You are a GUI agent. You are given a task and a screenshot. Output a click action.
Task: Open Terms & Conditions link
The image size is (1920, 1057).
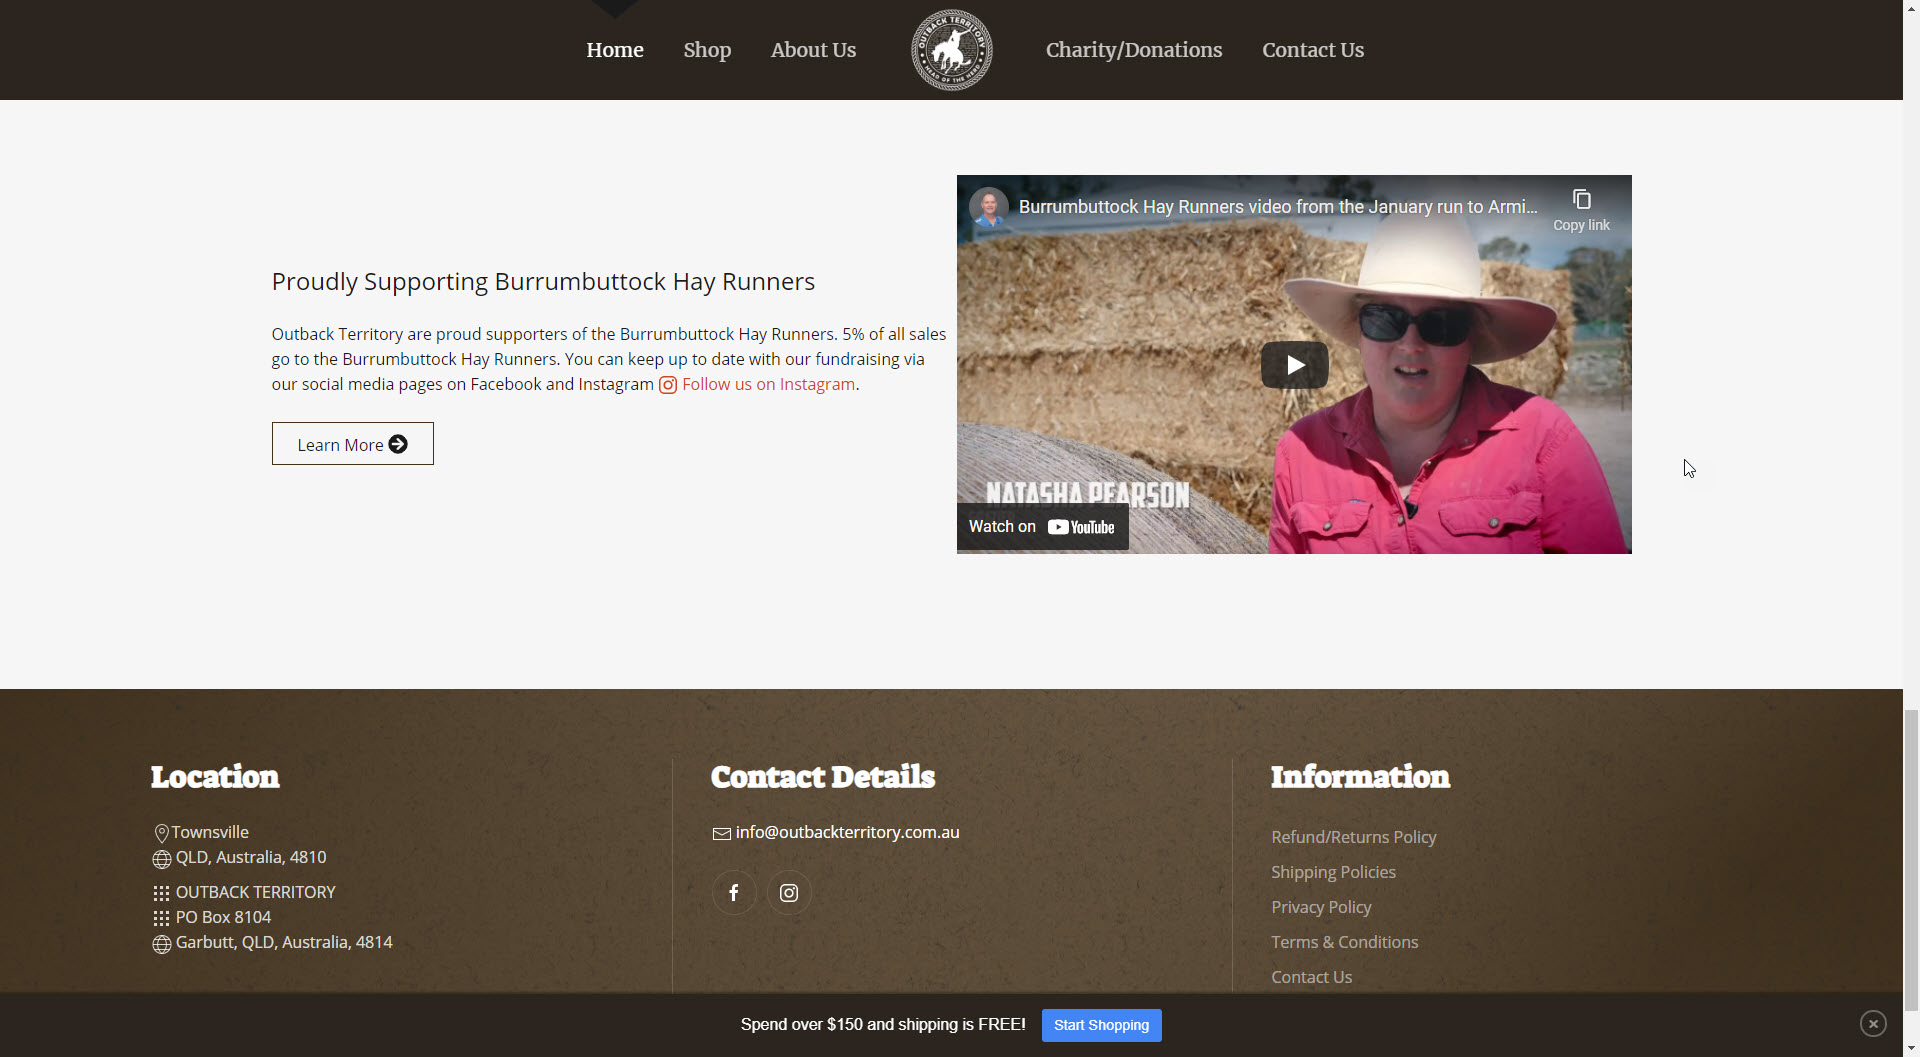(x=1344, y=942)
